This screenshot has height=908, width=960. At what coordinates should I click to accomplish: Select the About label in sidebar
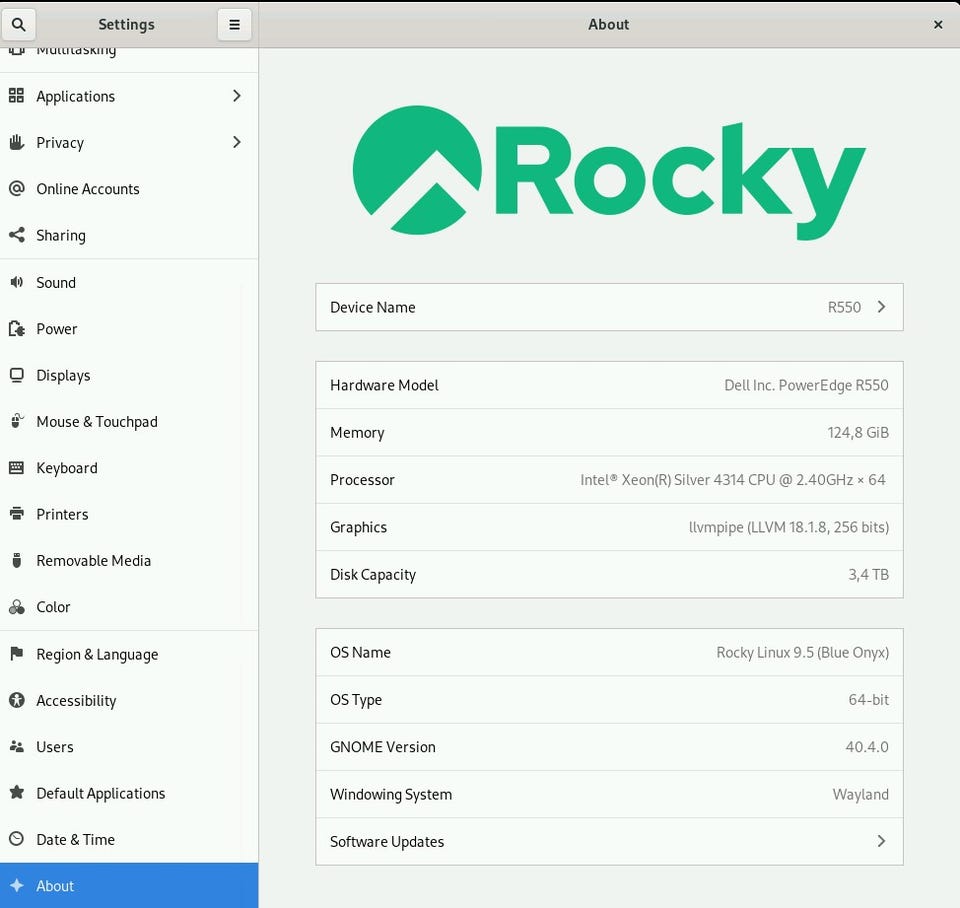tap(54, 886)
